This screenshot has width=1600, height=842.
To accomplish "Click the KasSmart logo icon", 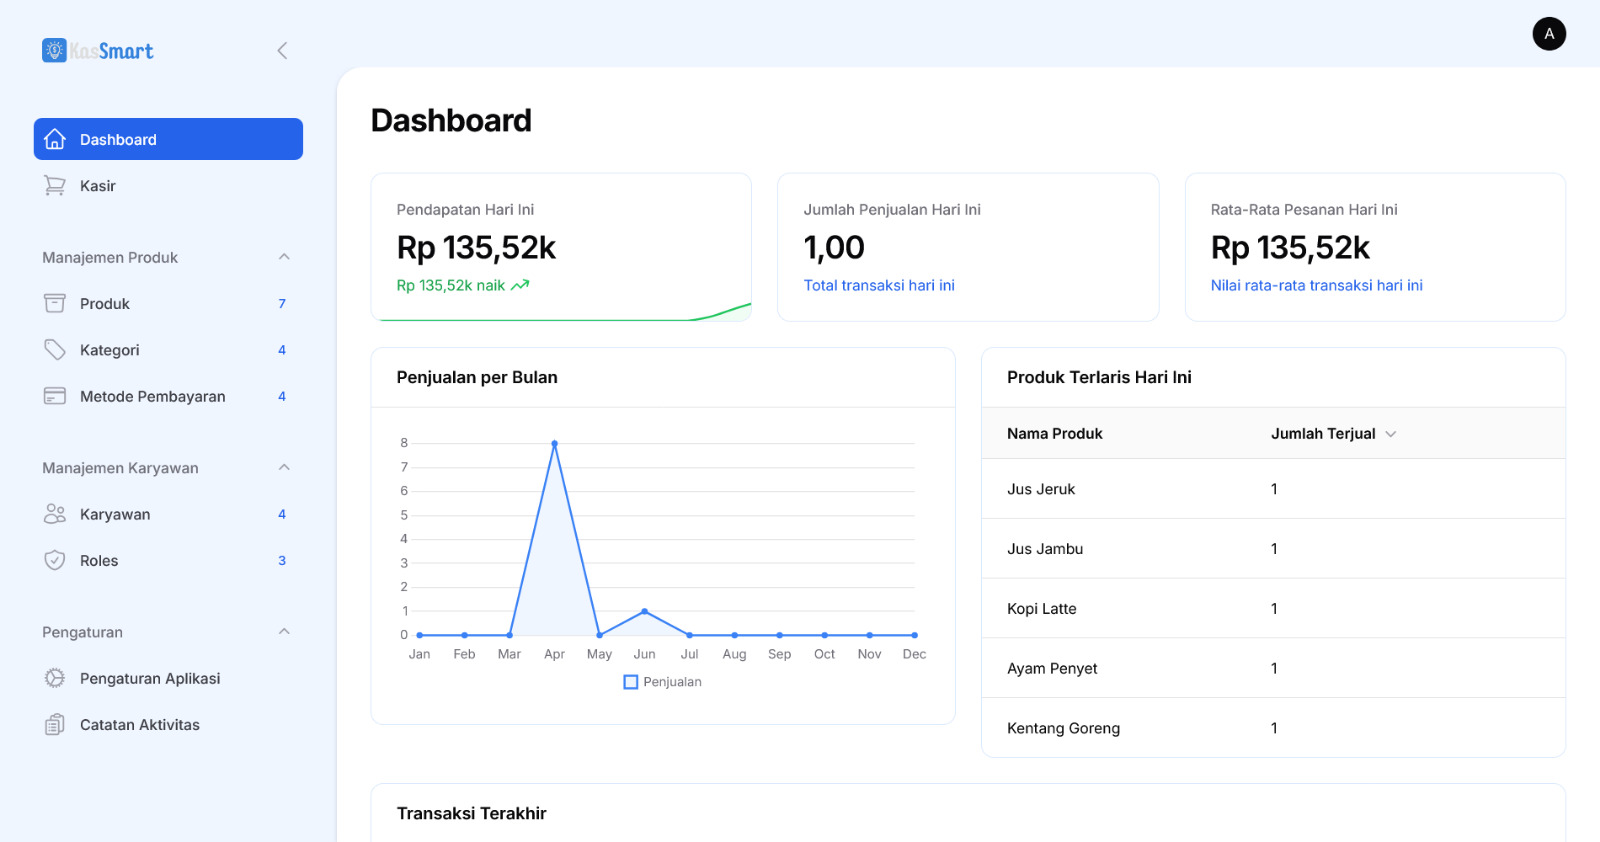I will pos(54,50).
